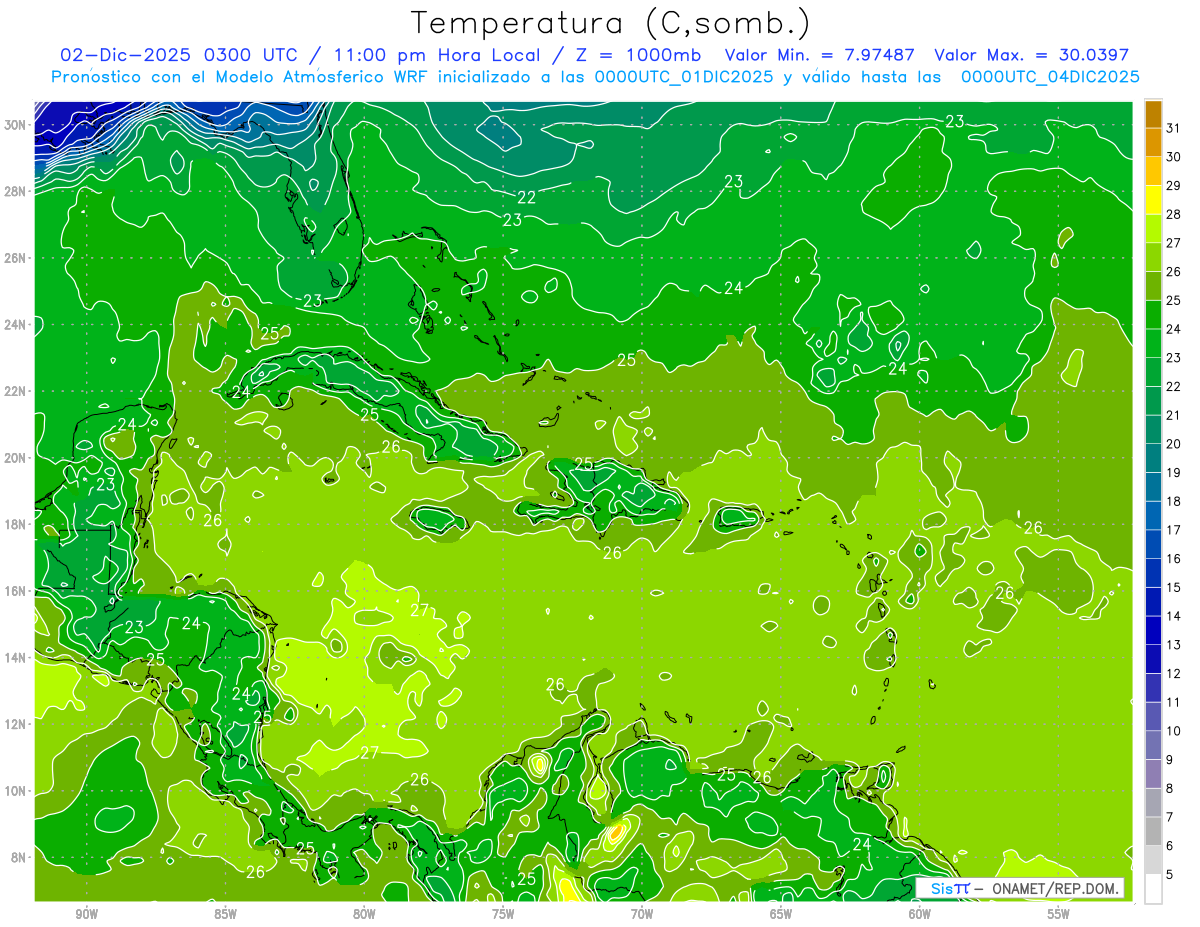
Task: Click the colorbar label 31
Action: pyautogui.click(x=1174, y=128)
